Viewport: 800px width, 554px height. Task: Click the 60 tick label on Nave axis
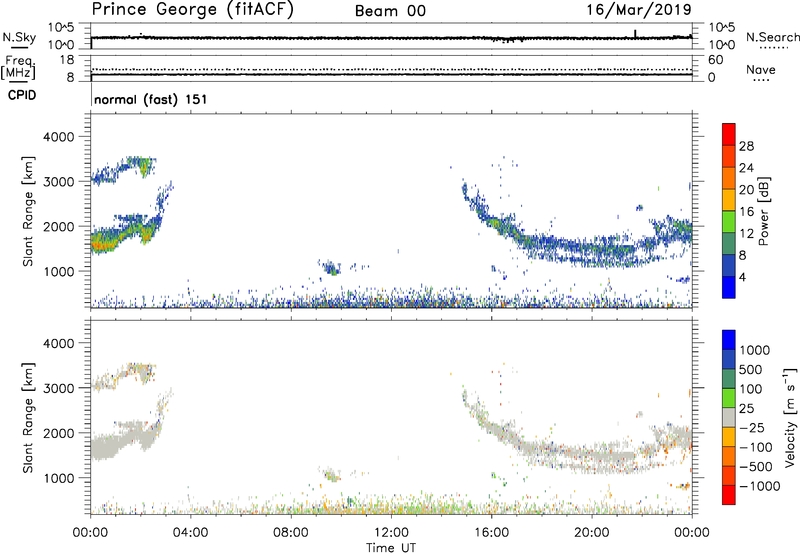click(715, 60)
